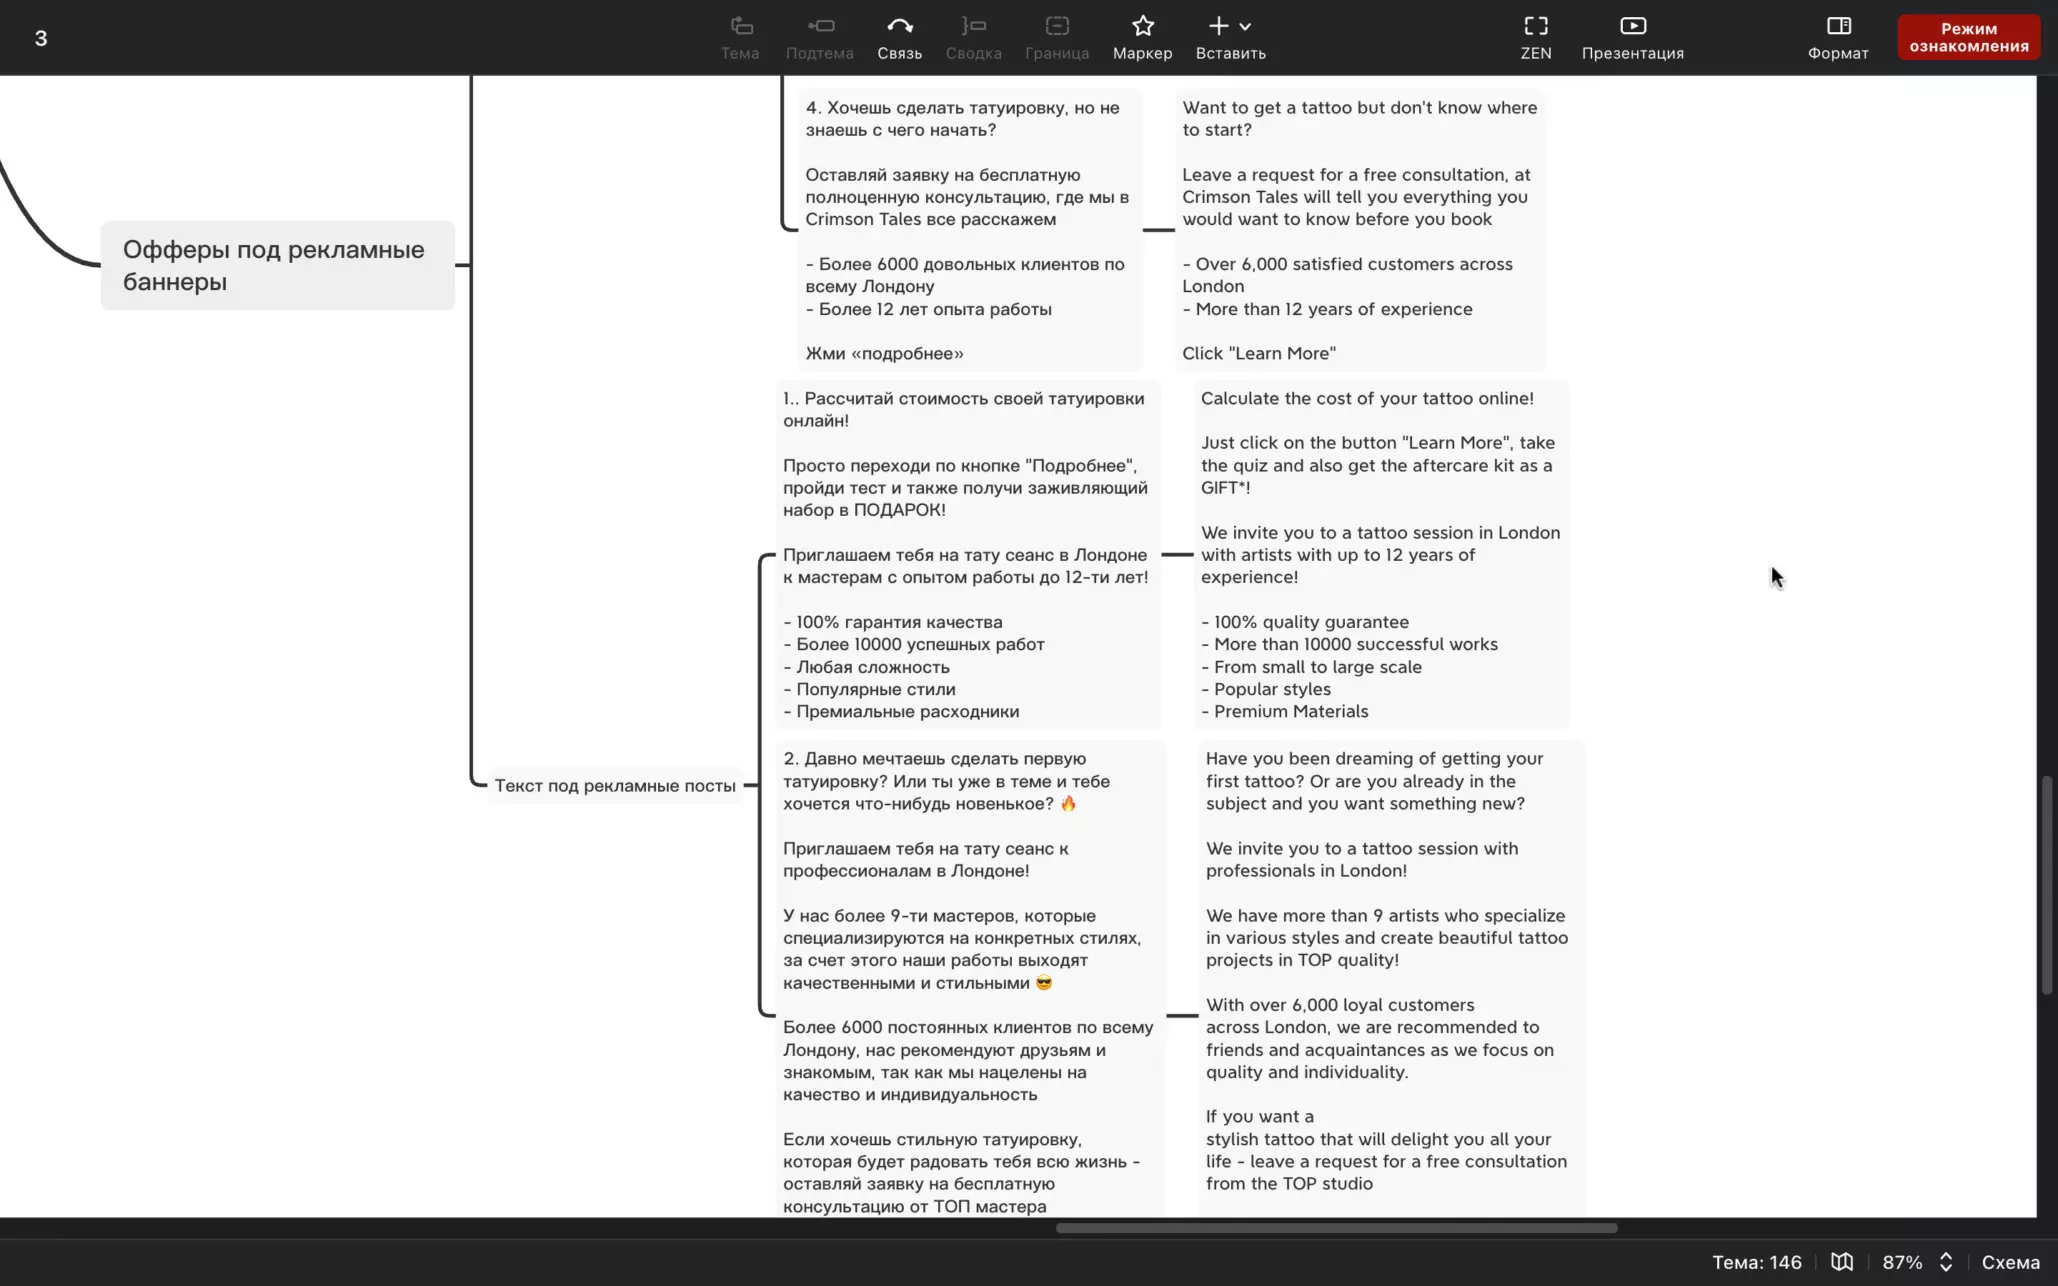Select the 'Текст под рекламные посты' node
The width and height of the screenshot is (2058, 1286).
click(614, 785)
